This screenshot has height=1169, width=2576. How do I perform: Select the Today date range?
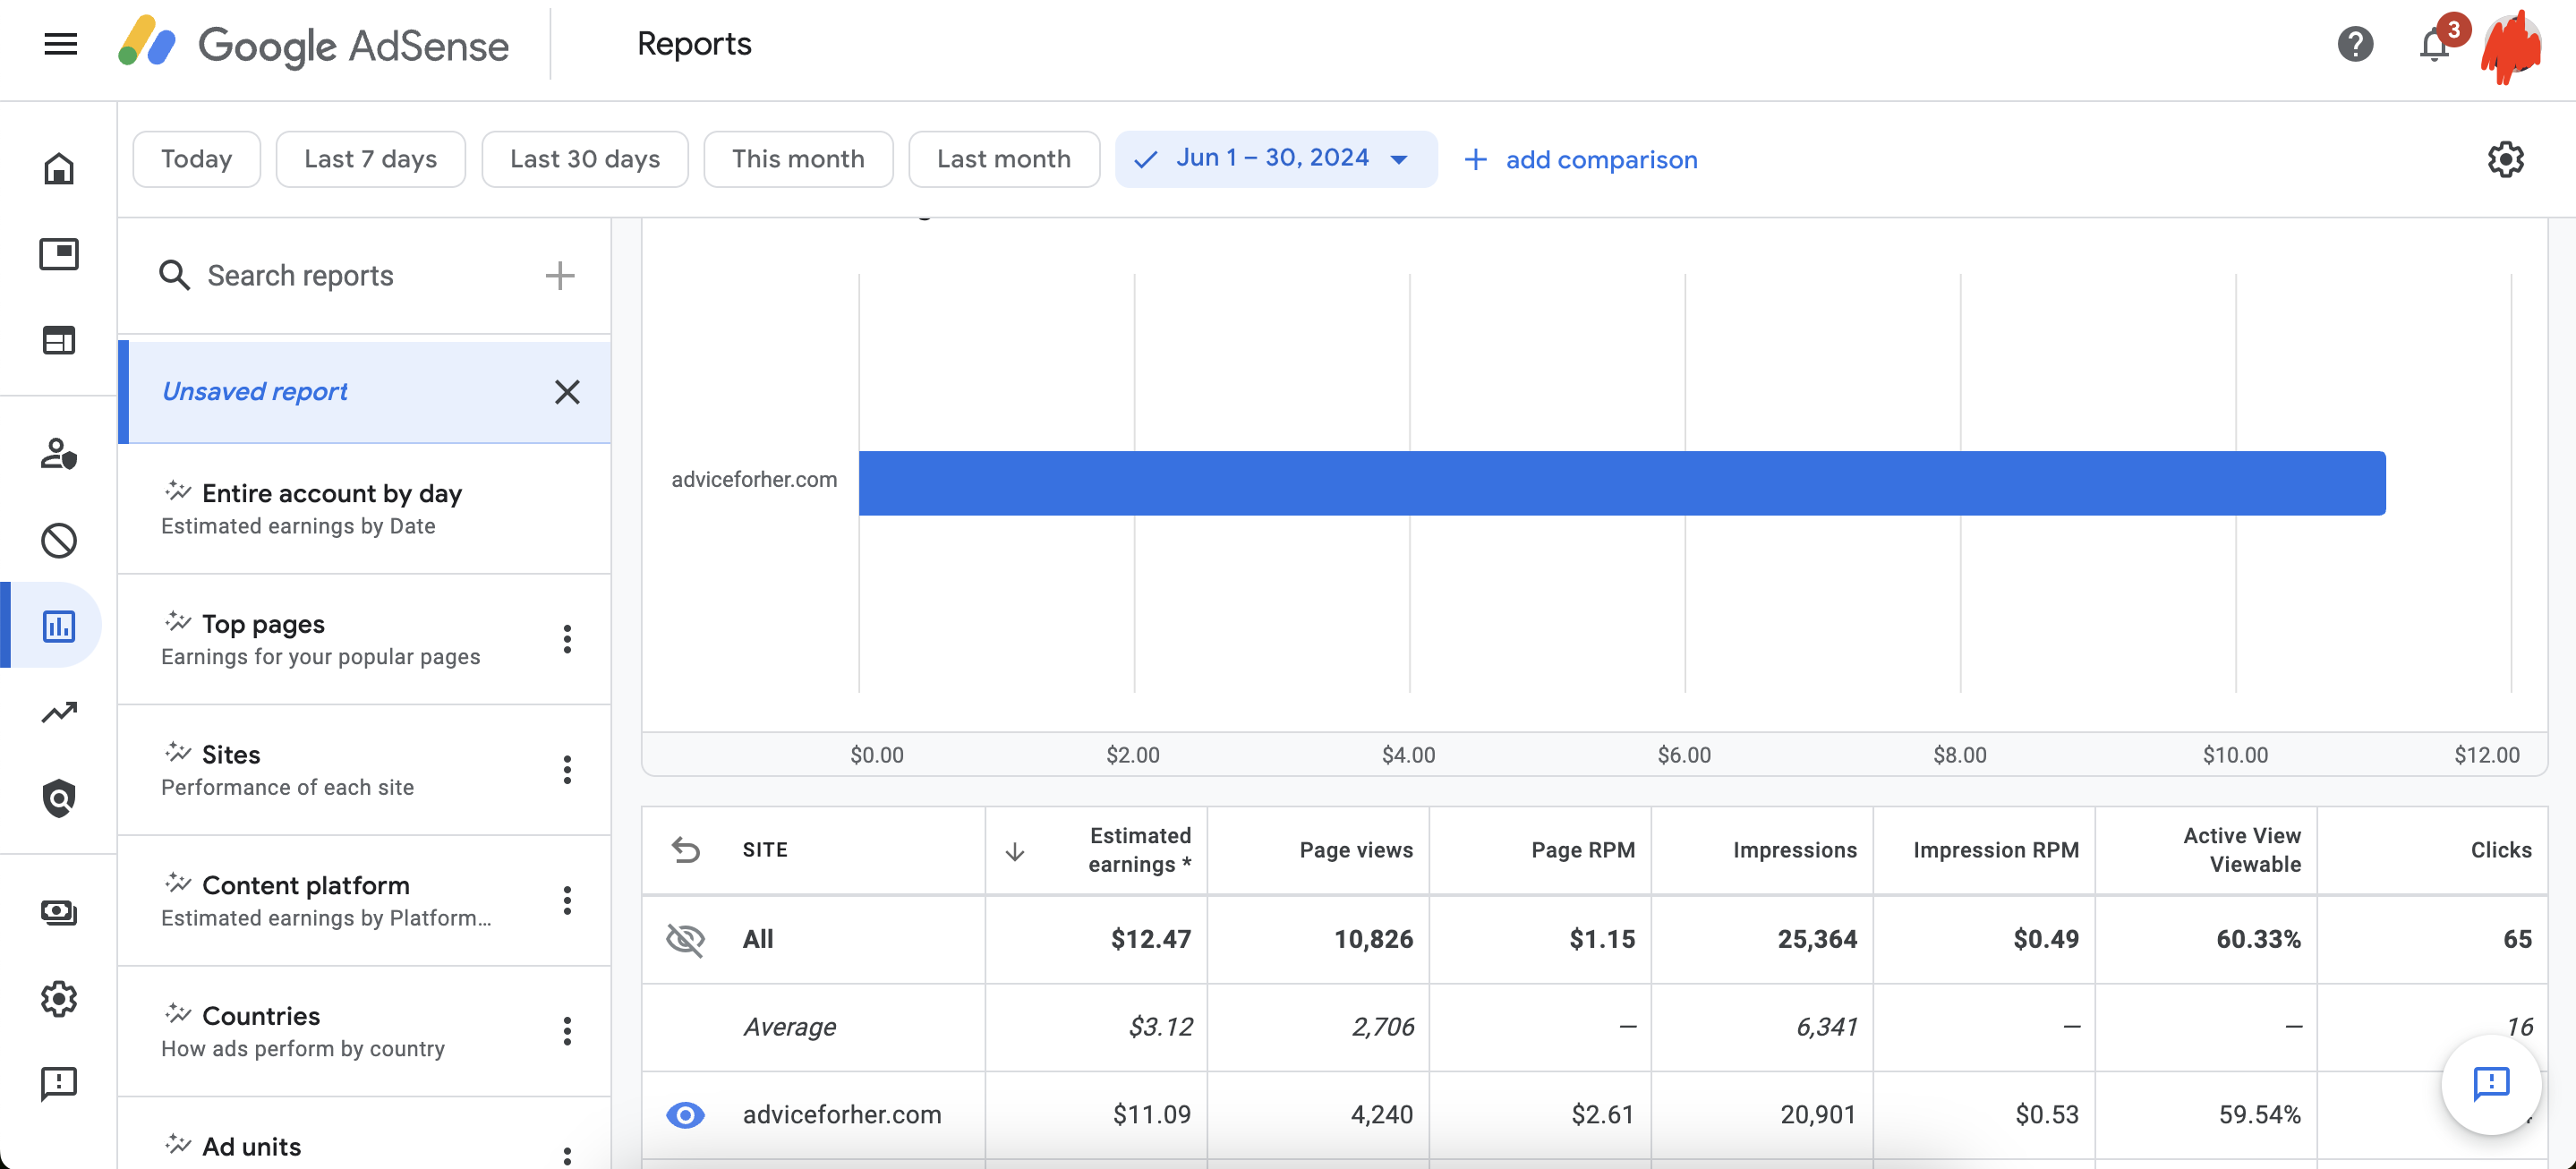(x=197, y=159)
